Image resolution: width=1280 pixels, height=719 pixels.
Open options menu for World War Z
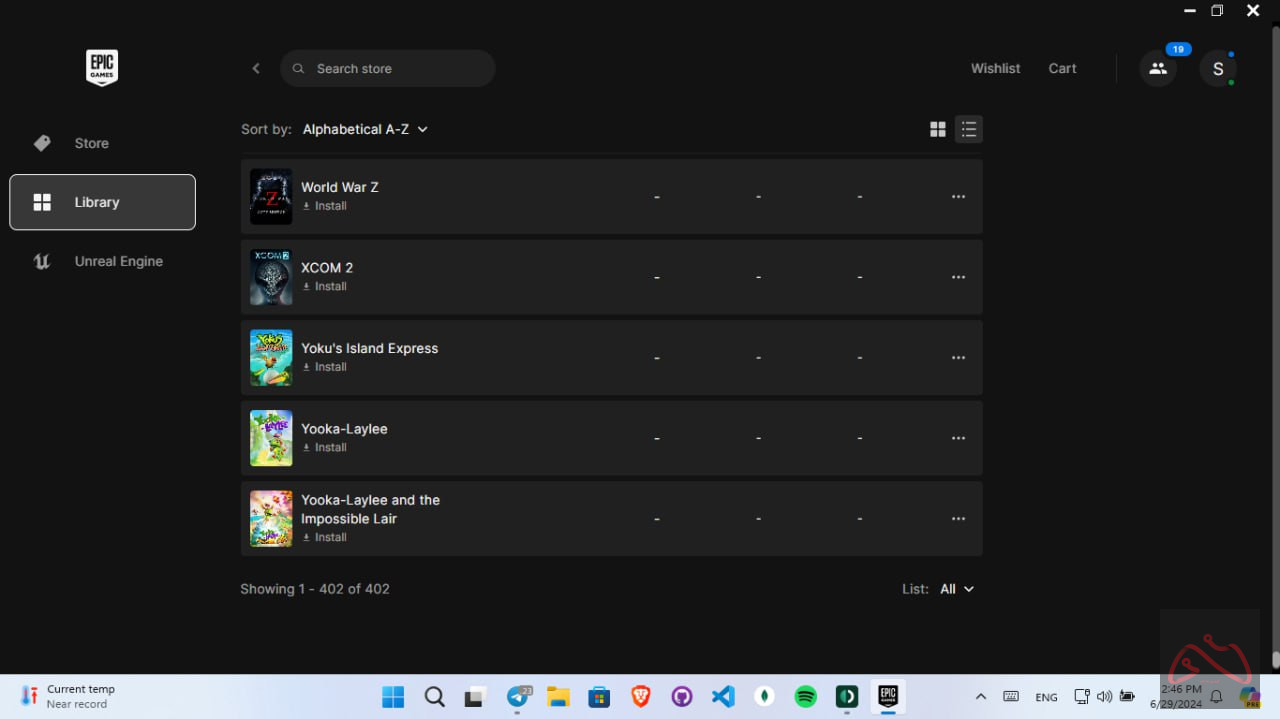click(958, 197)
